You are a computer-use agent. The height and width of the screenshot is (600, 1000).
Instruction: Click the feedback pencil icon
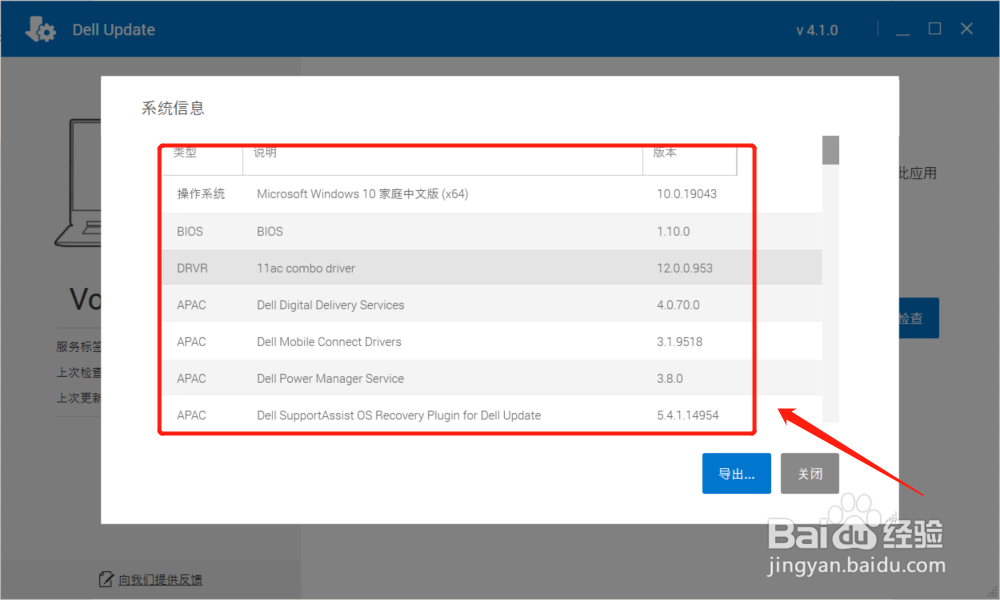106,579
